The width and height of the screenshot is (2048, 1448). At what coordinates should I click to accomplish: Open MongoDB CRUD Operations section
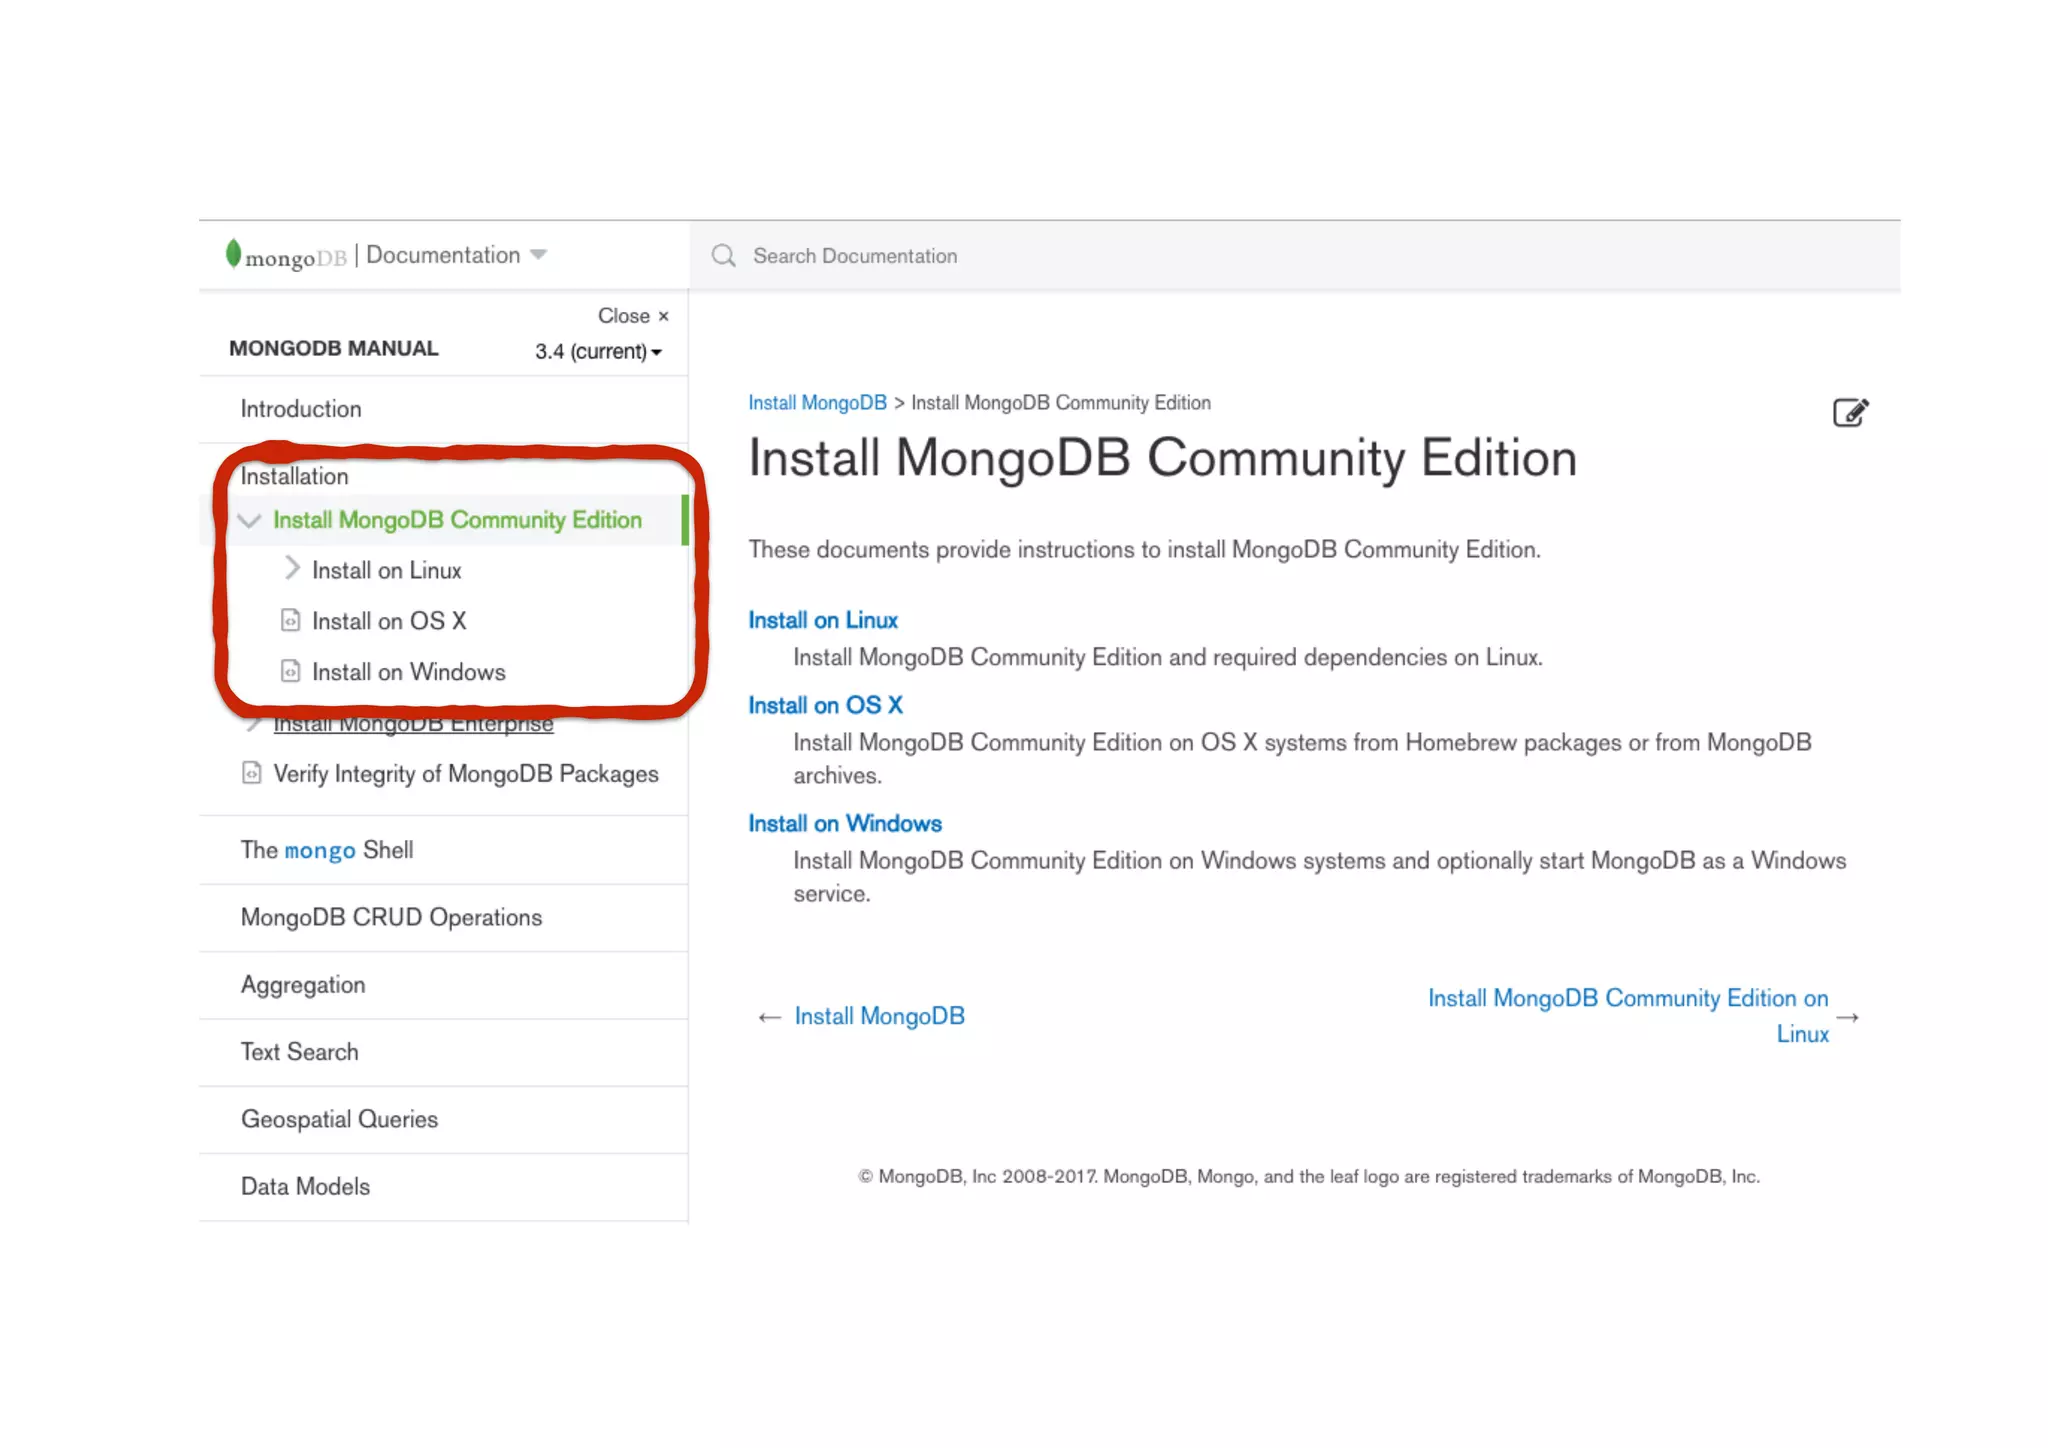coord(391,917)
